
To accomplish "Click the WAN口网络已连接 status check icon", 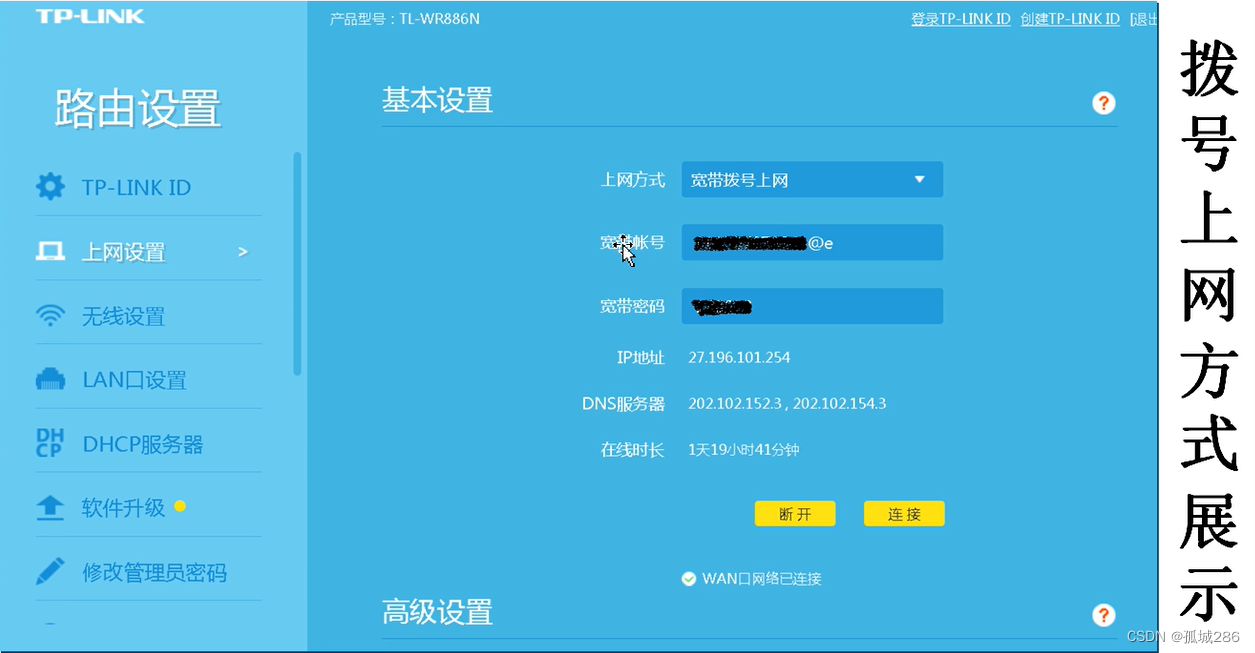I will (688, 578).
